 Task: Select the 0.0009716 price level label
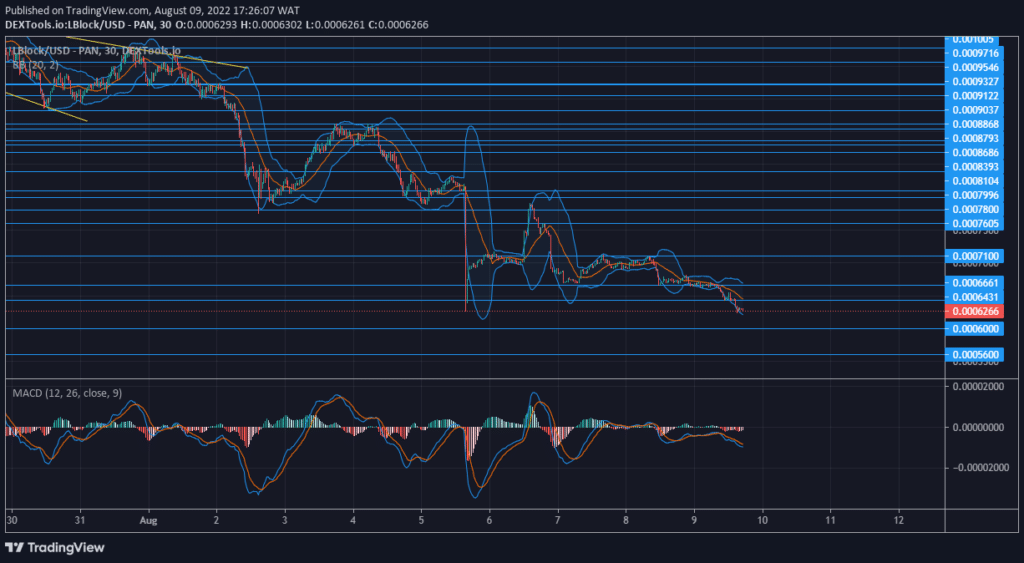pyautogui.click(x=975, y=53)
